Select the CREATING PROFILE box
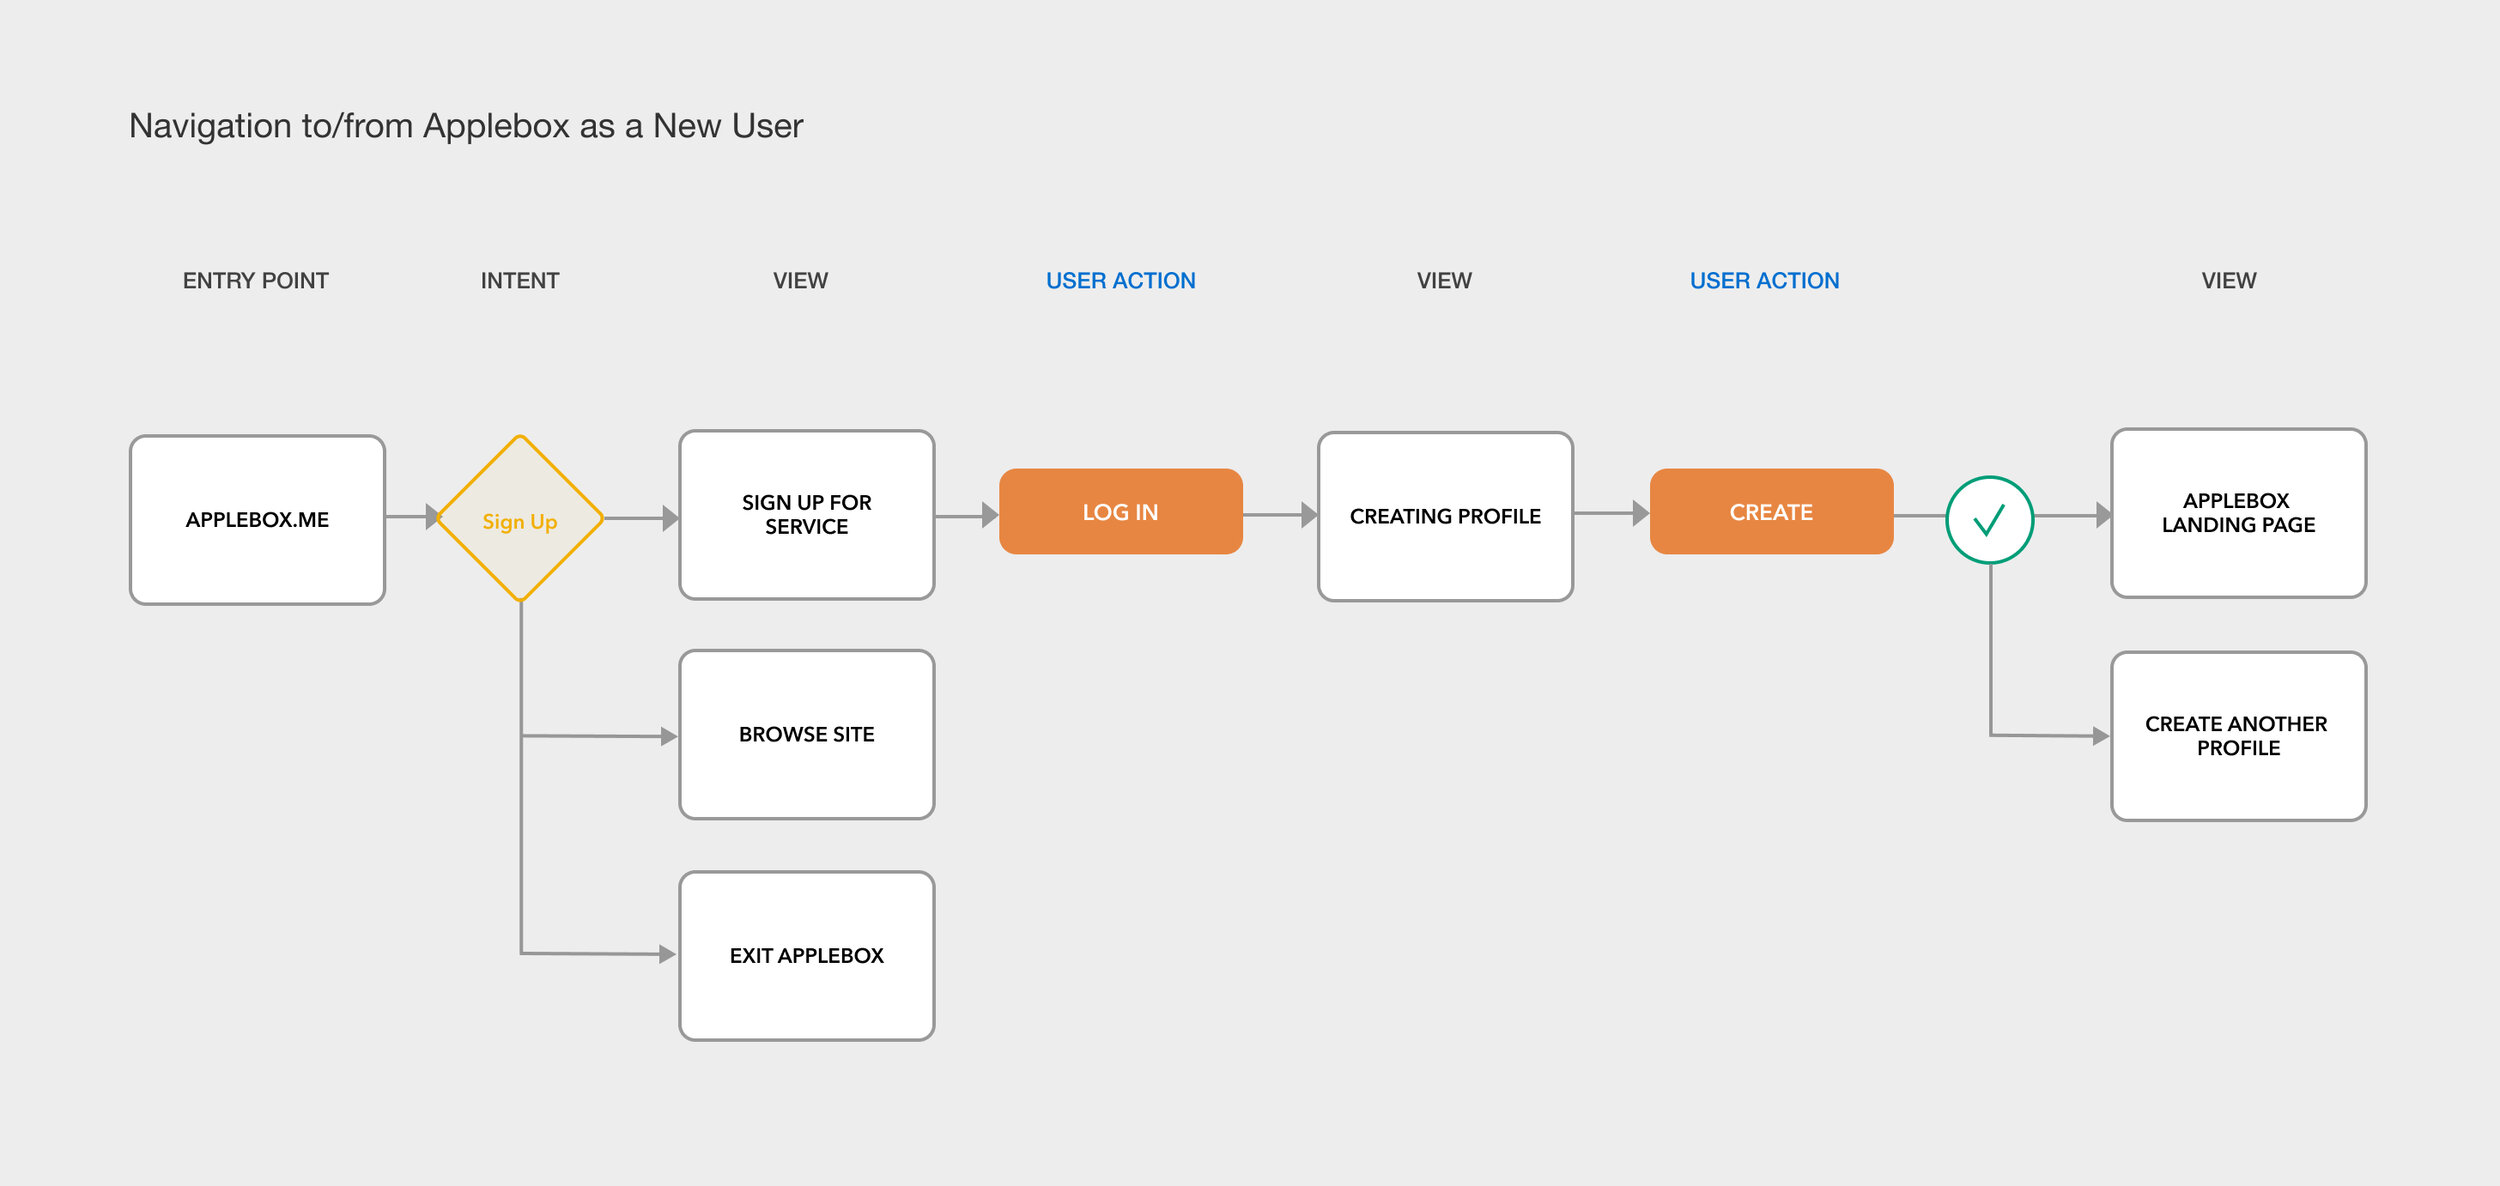The height and width of the screenshot is (1186, 2500). point(1445,517)
